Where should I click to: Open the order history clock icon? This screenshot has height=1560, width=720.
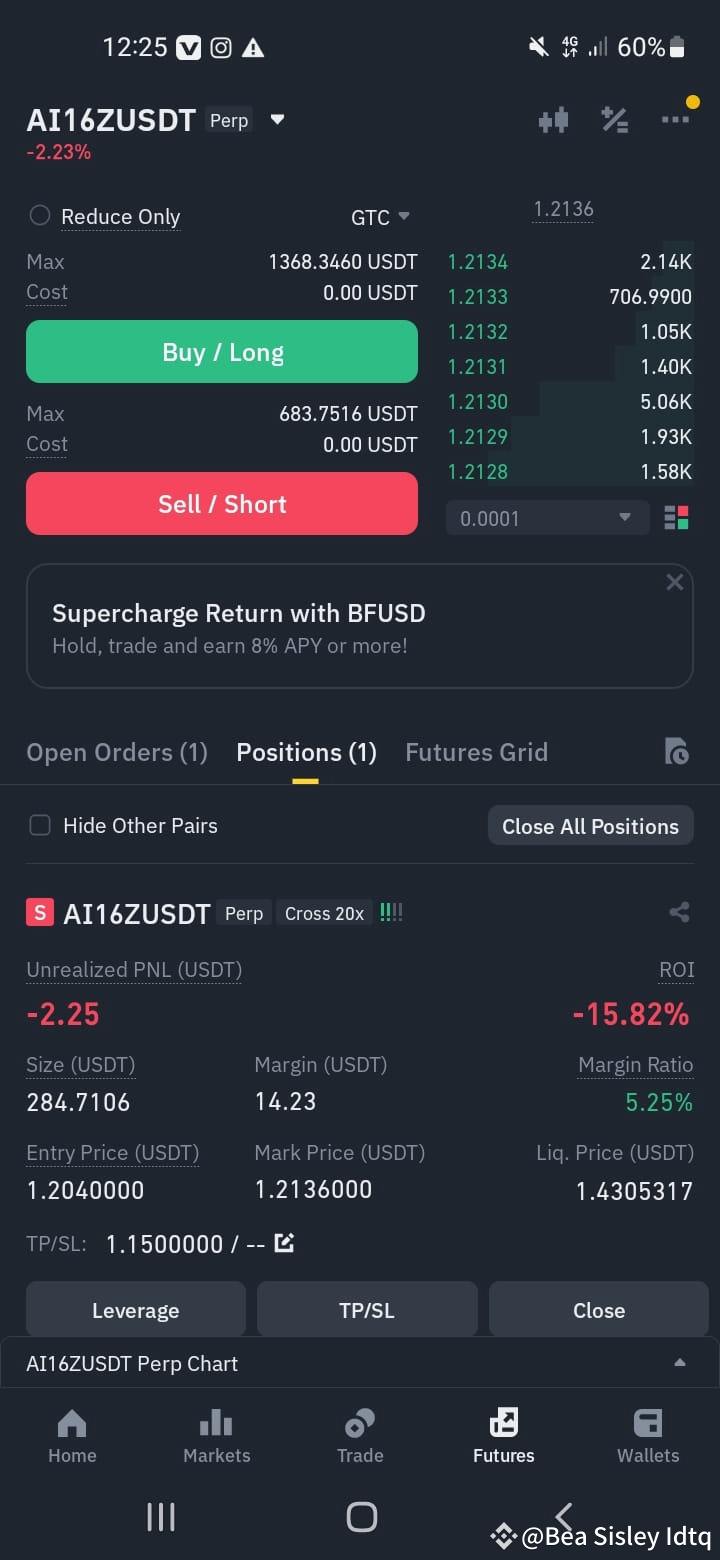coord(677,752)
